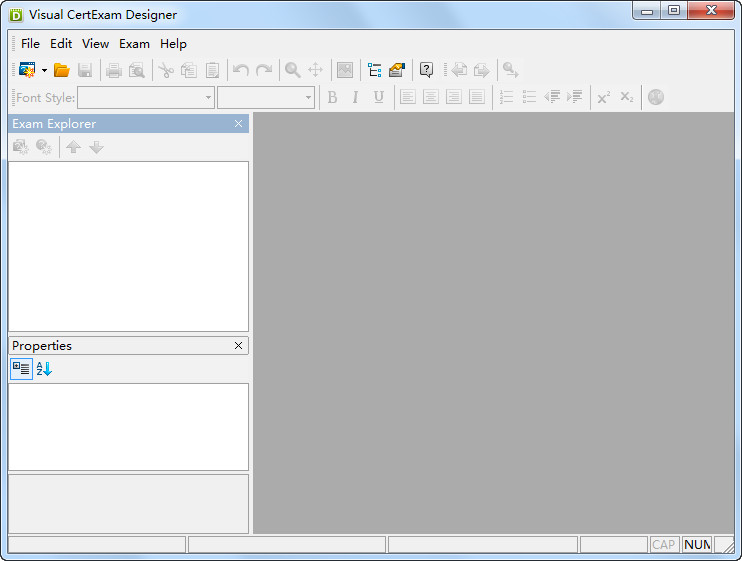Maximize the Visual CertExam Designer window

point(674,10)
